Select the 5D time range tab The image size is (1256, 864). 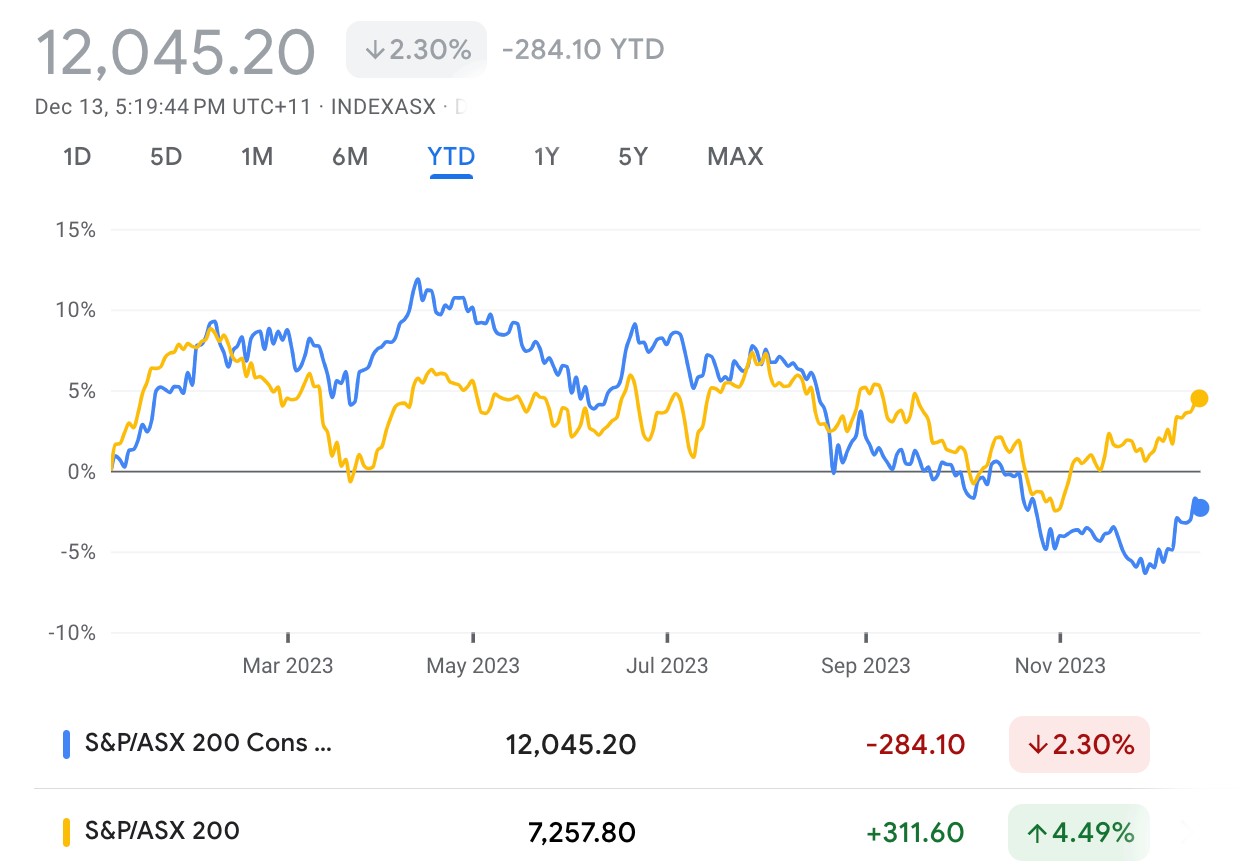166,157
